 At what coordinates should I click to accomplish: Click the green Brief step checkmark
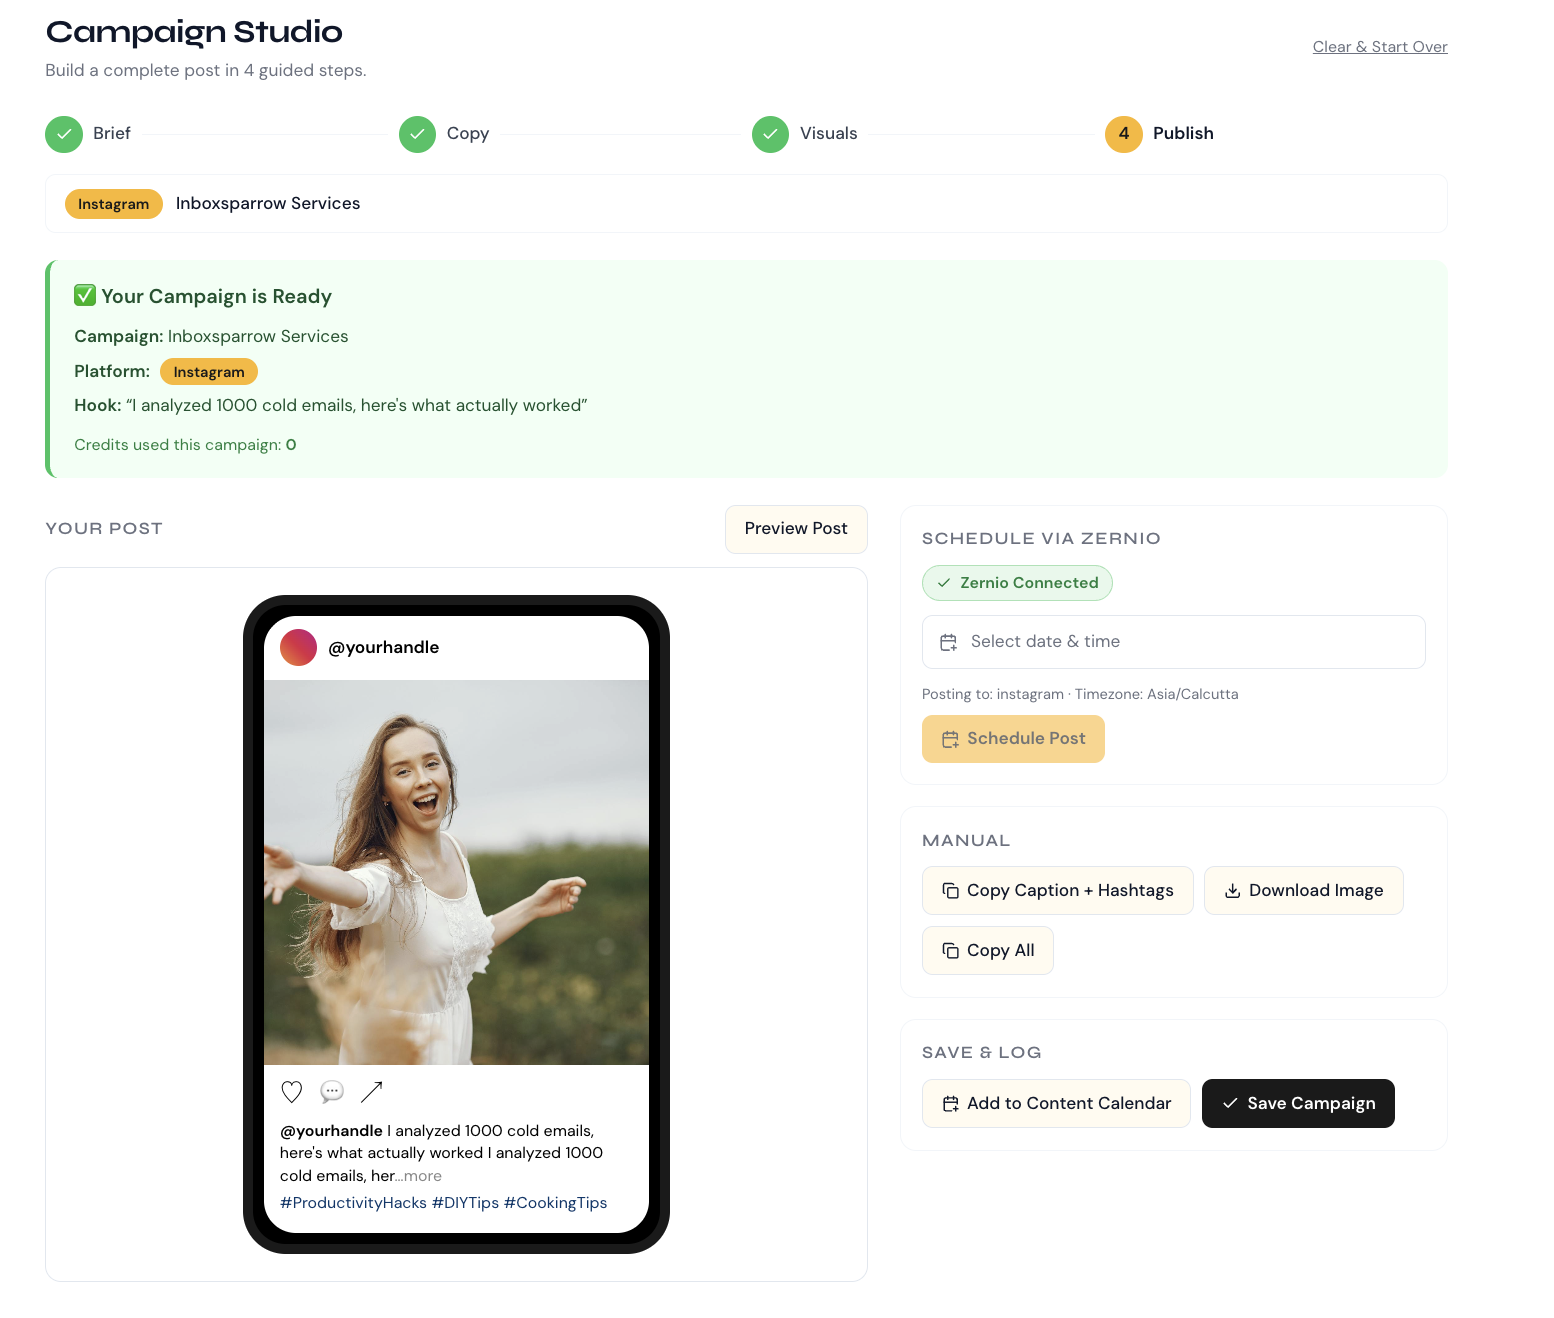(x=64, y=134)
